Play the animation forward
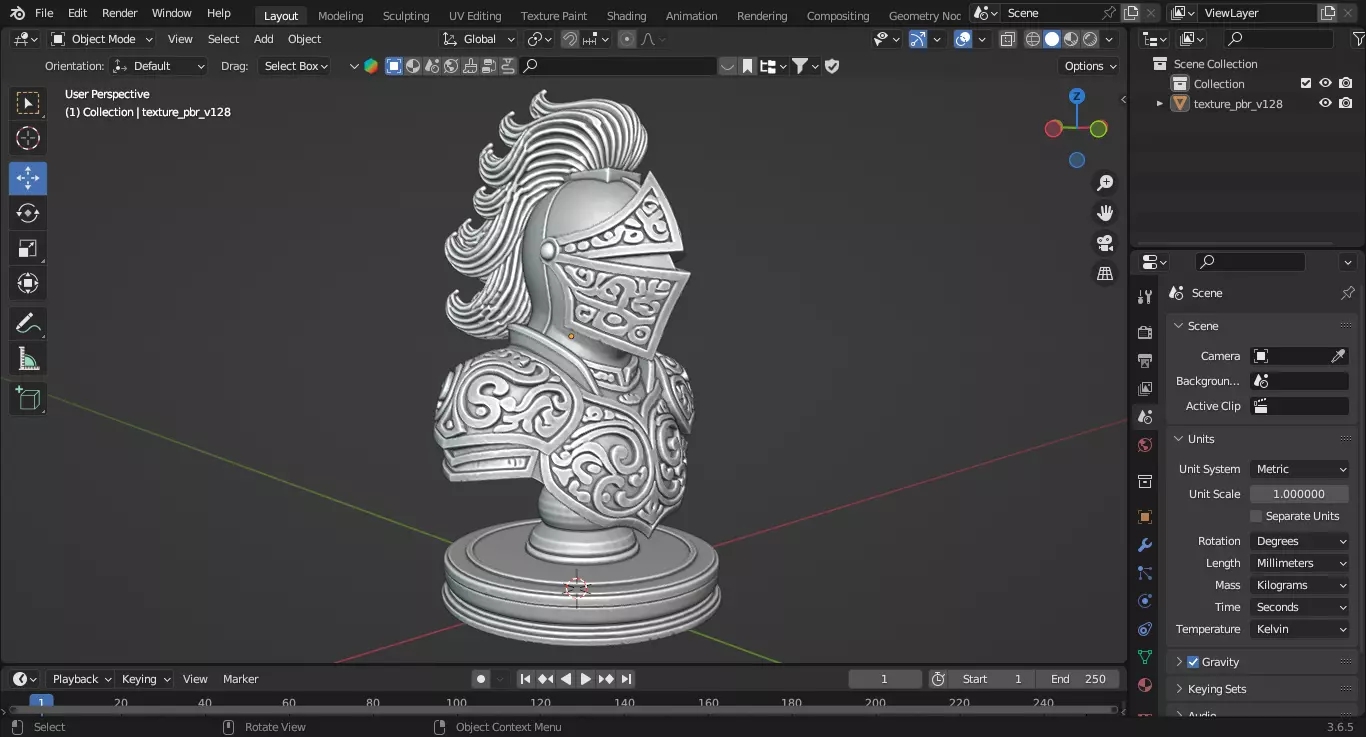Screen dimensions: 1366x737 586,679
